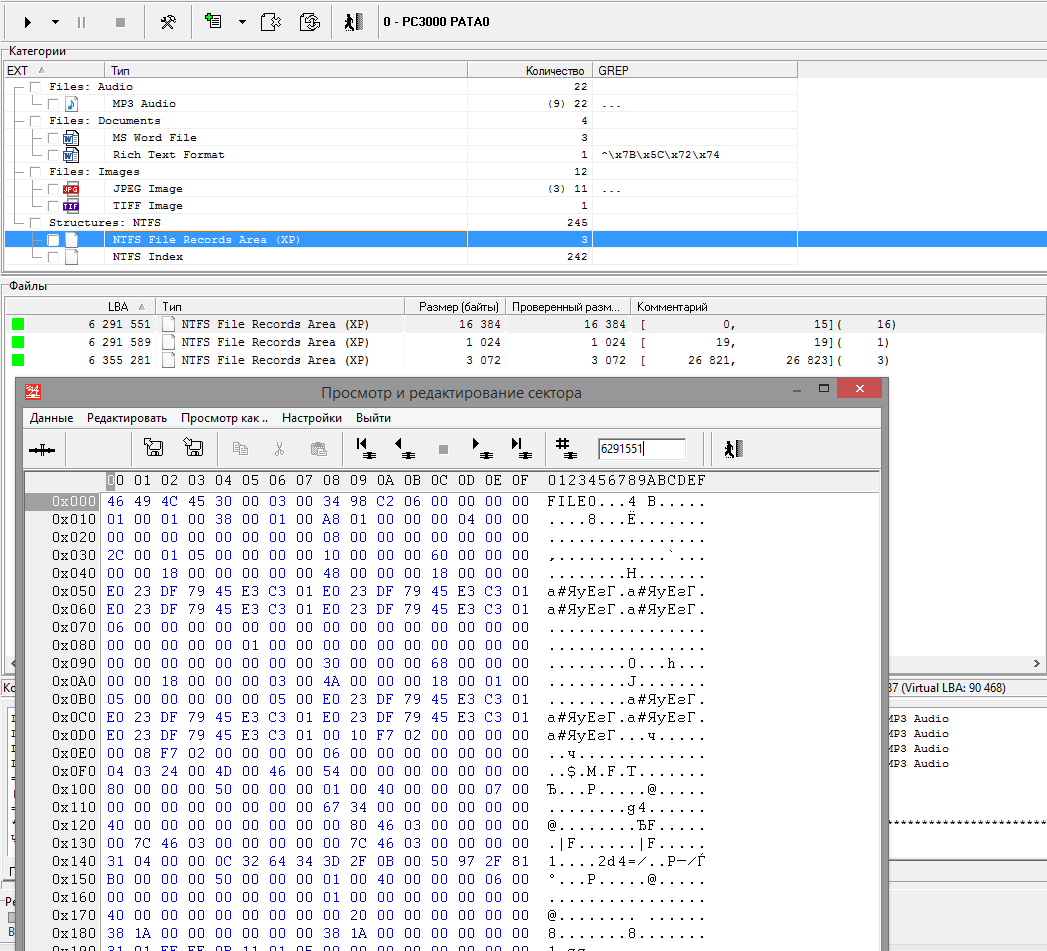Click the exit running man icon in top toolbar
1047x951 pixels.
[351, 21]
